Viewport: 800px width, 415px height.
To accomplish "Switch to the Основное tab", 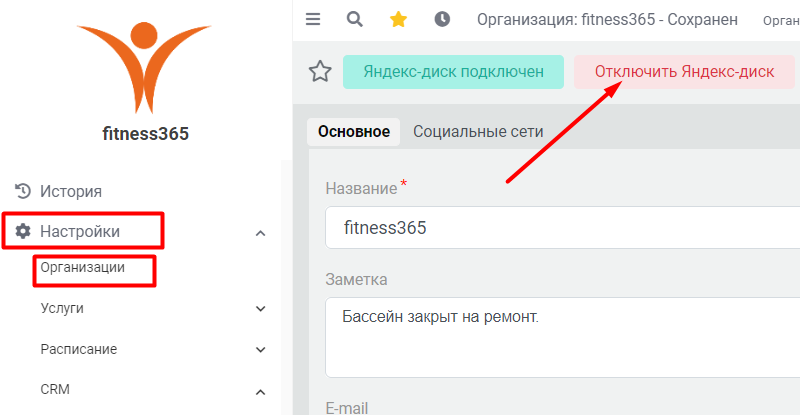I will (x=354, y=132).
